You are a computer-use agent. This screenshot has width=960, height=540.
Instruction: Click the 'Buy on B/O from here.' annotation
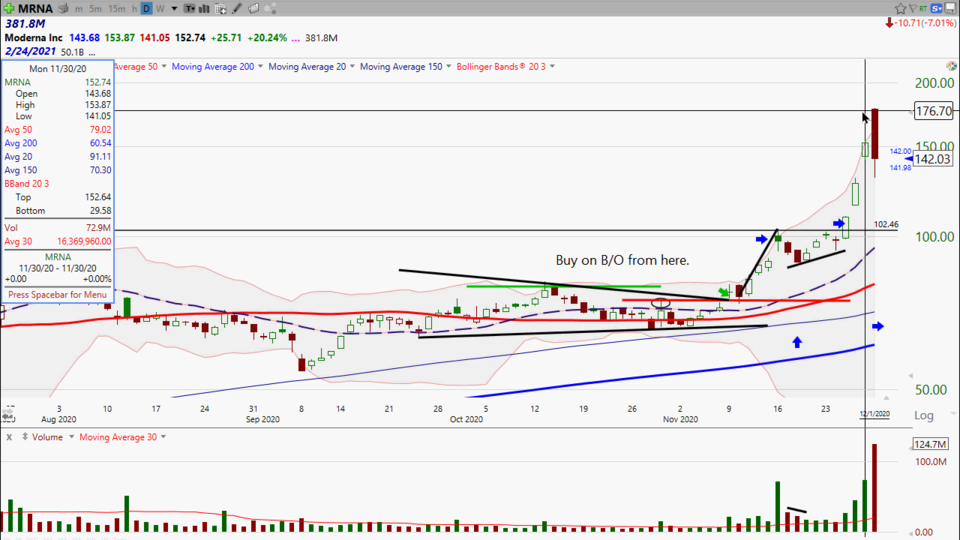622,260
